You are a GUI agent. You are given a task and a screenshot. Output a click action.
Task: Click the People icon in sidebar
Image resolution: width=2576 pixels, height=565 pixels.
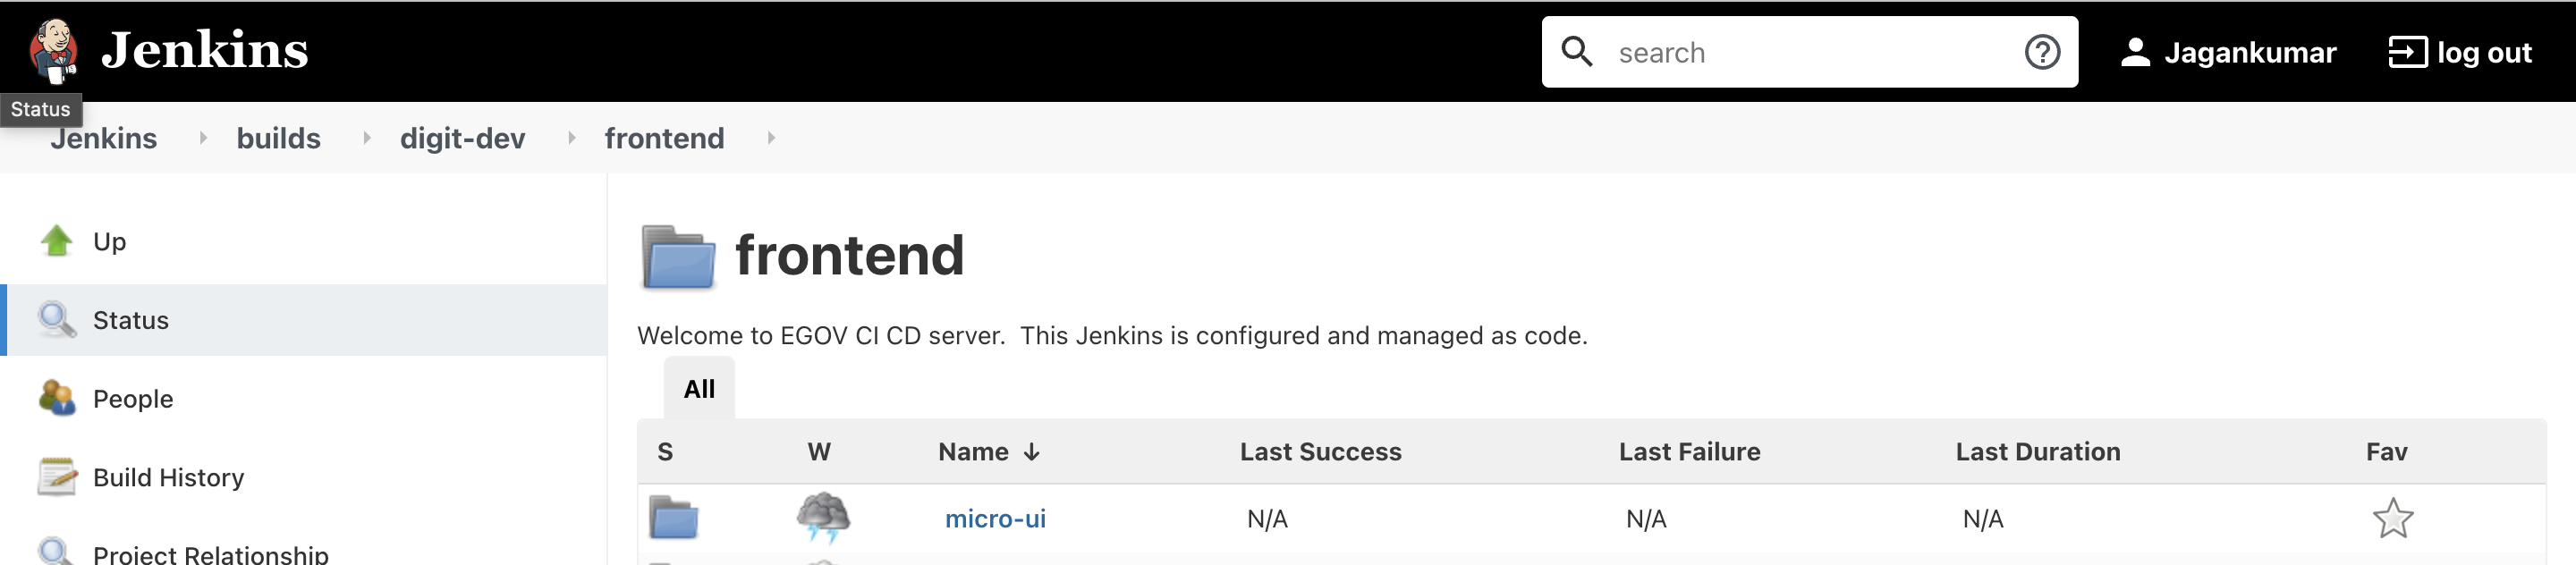(x=57, y=398)
